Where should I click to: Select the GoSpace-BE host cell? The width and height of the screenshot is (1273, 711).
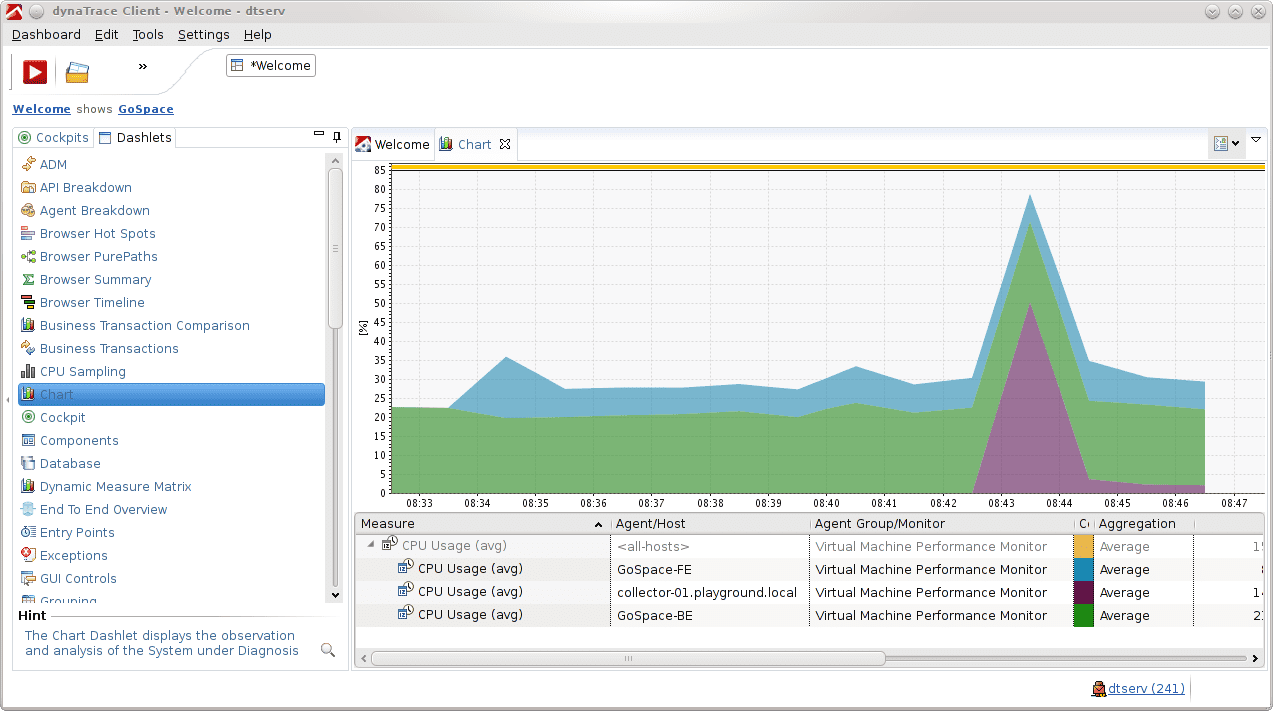pyautogui.click(x=709, y=615)
